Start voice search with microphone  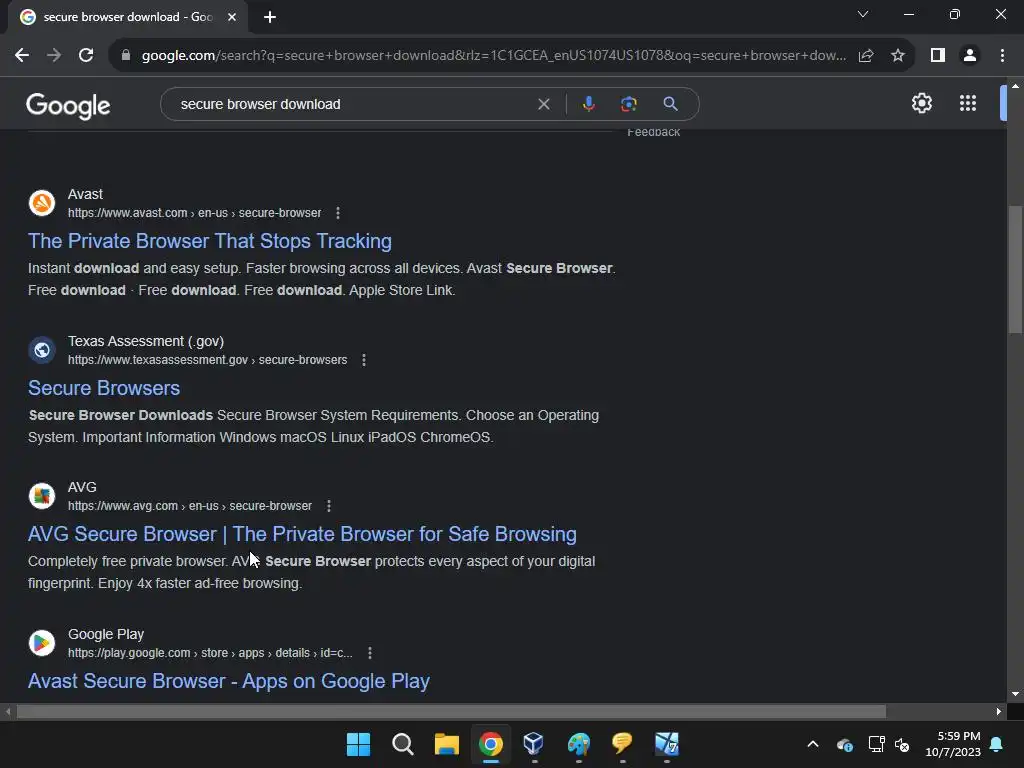pyautogui.click(x=588, y=104)
